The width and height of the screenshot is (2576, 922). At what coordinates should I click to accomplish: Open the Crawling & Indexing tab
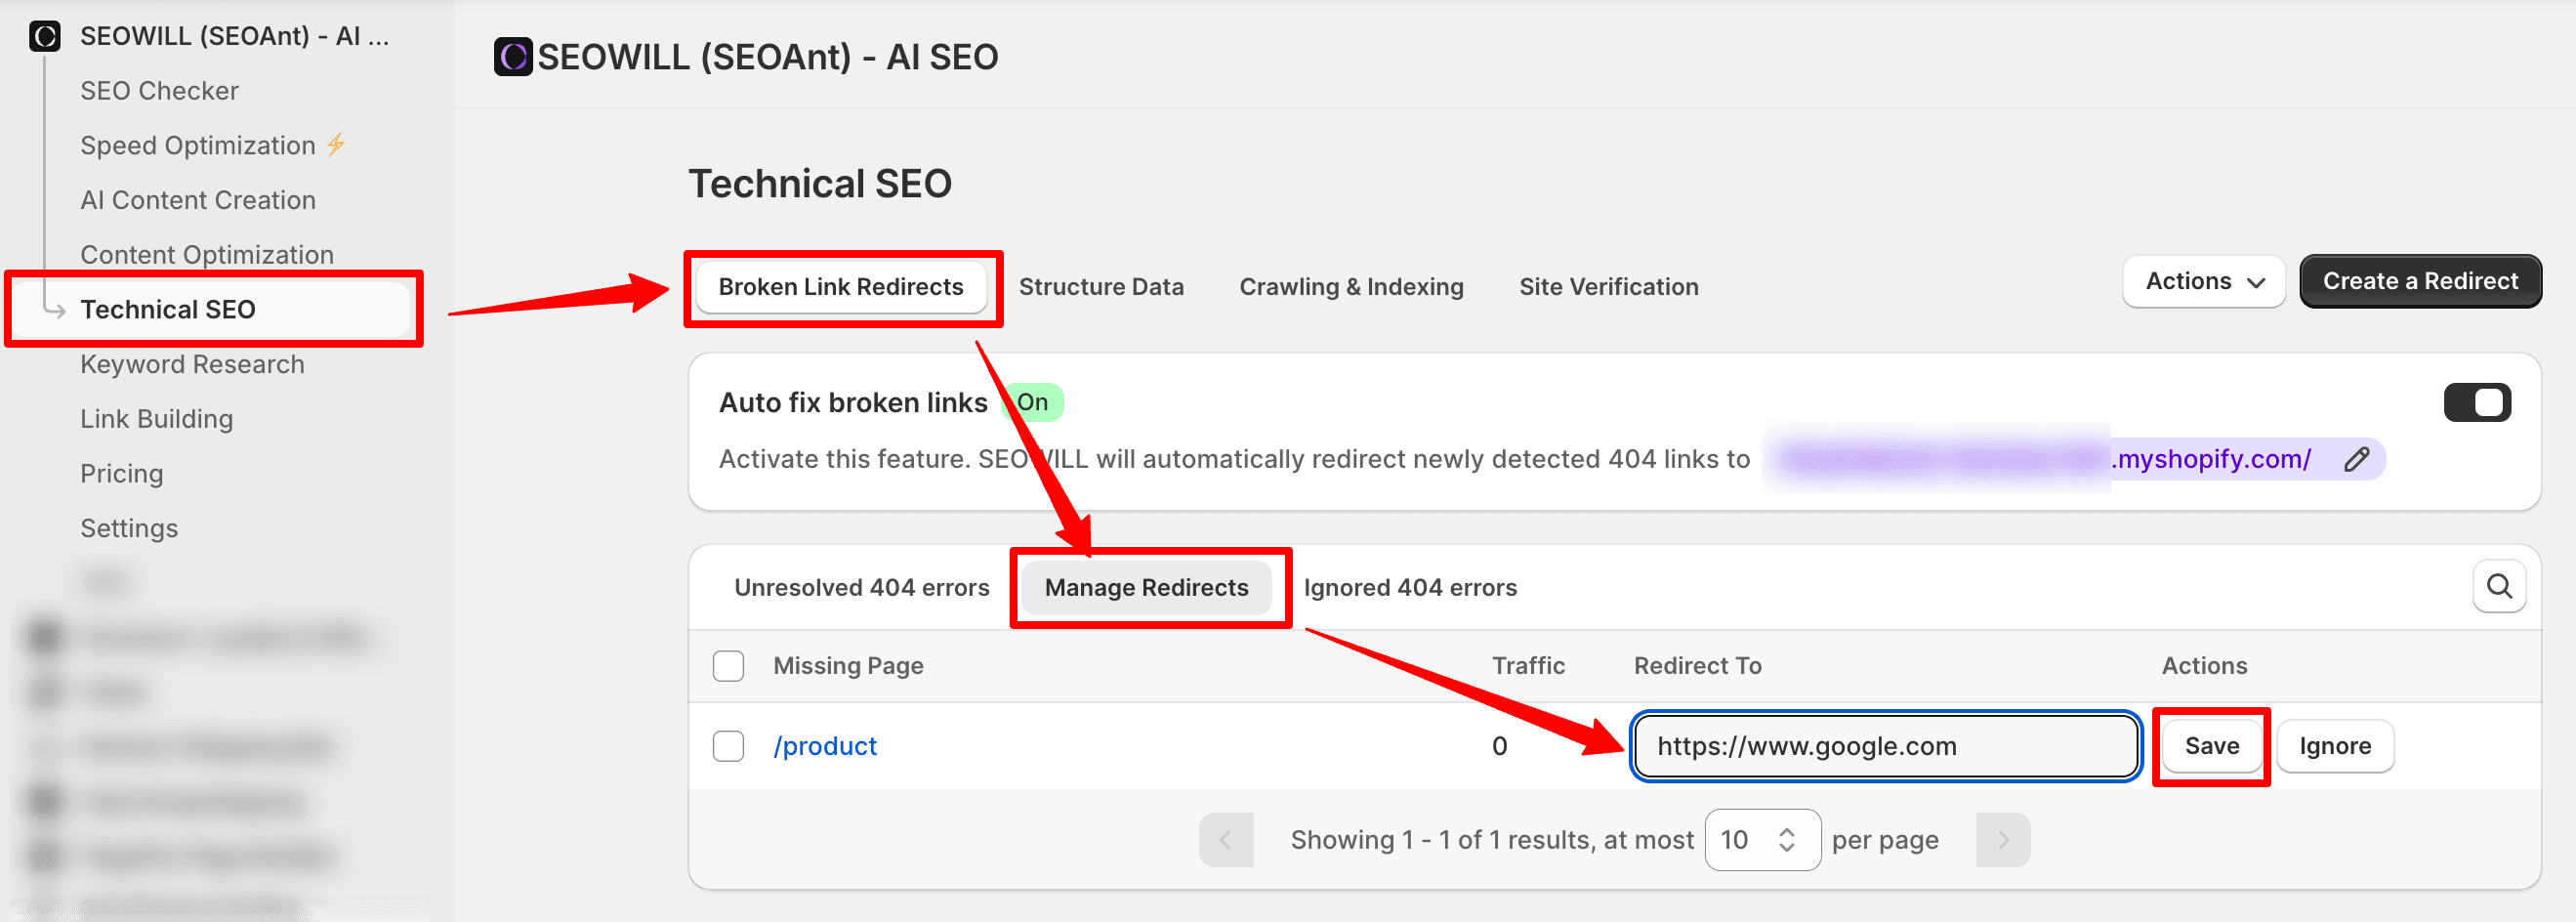tap(1350, 287)
